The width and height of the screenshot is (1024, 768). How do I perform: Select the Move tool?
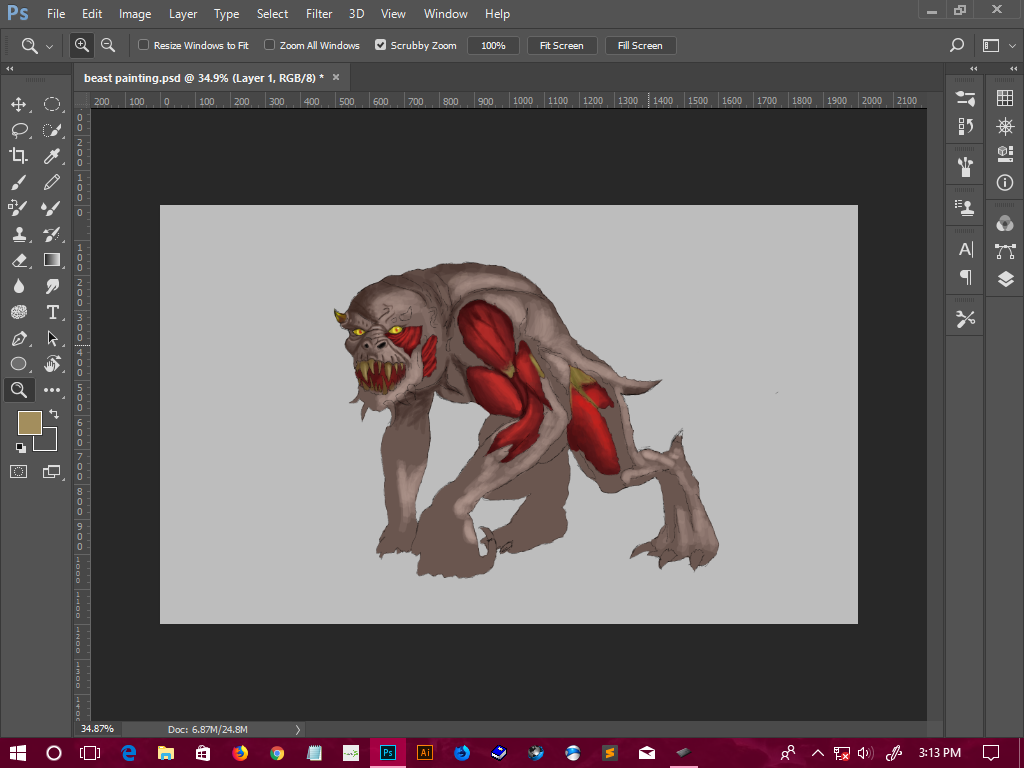click(18, 103)
